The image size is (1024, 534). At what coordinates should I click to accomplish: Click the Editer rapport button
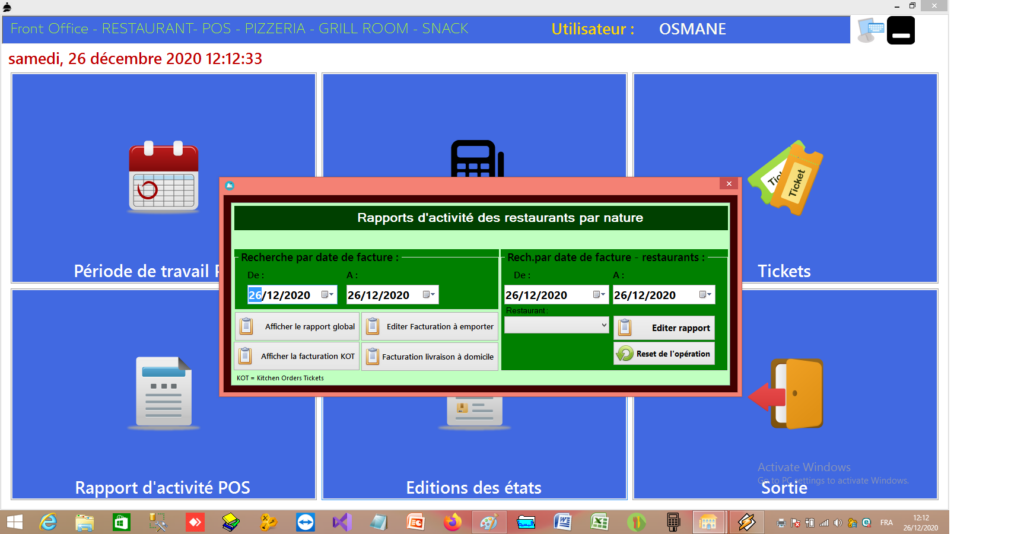pyautogui.click(x=664, y=328)
